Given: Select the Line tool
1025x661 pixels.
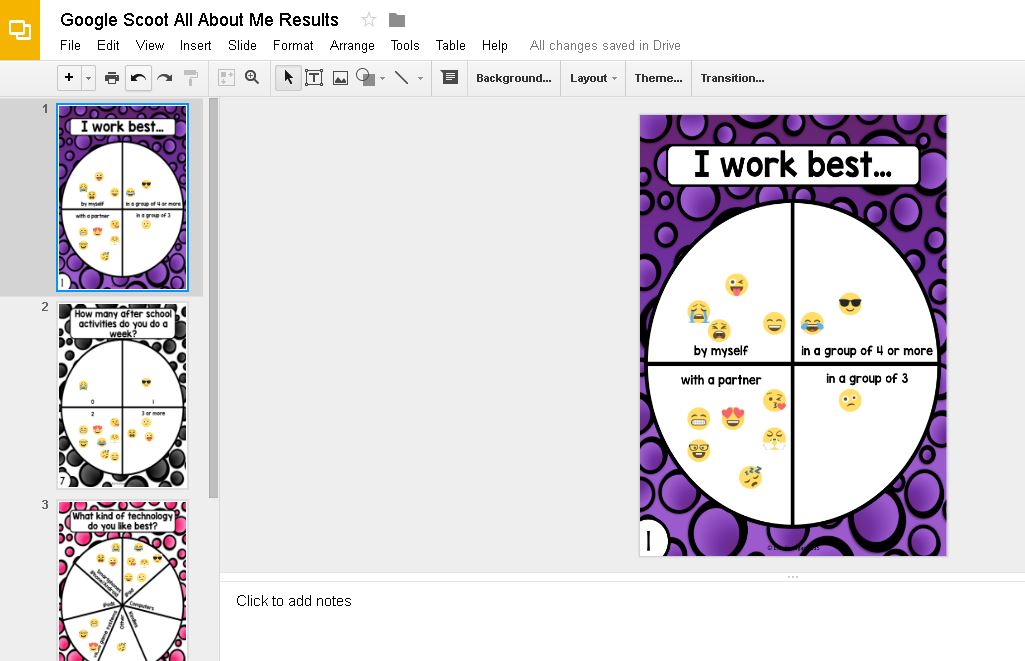Looking at the screenshot, I should [x=400, y=77].
